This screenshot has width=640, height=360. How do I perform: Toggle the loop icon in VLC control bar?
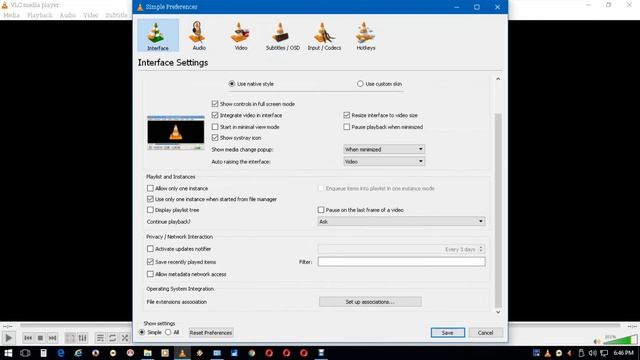pyautogui.click(x=112, y=338)
